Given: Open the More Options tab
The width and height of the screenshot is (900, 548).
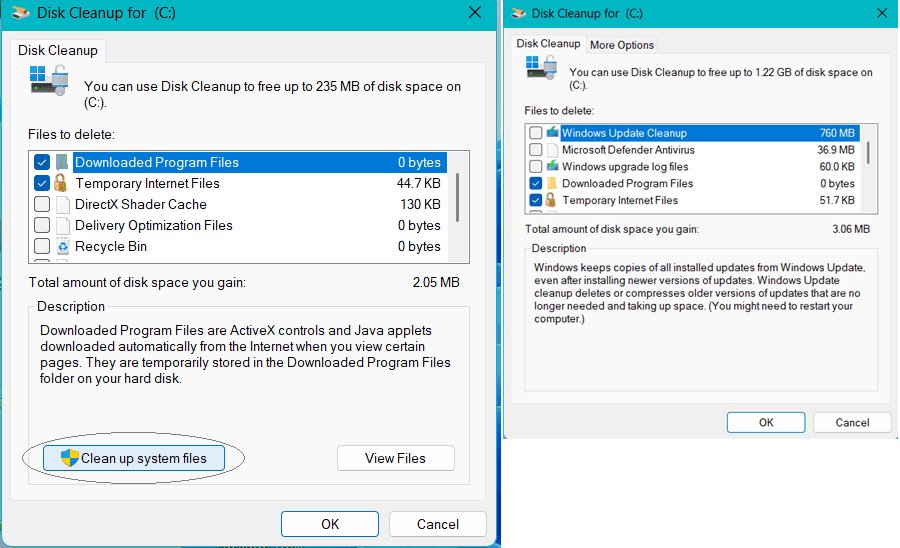Looking at the screenshot, I should pyautogui.click(x=622, y=45).
